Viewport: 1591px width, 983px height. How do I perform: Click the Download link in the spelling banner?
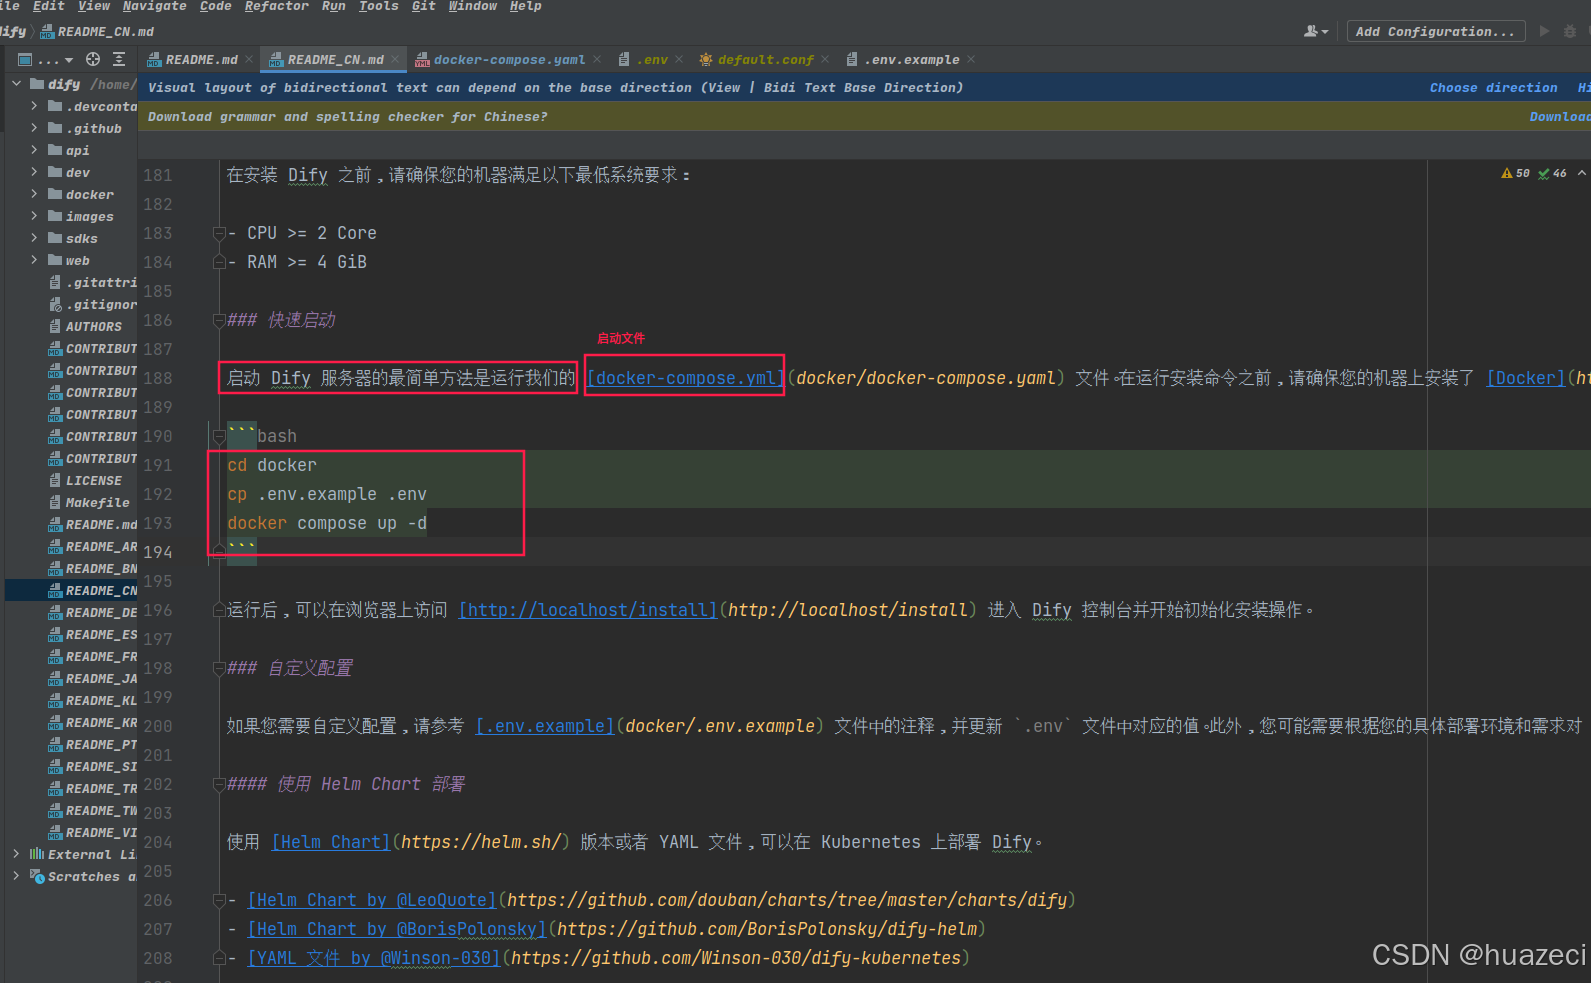click(1560, 117)
